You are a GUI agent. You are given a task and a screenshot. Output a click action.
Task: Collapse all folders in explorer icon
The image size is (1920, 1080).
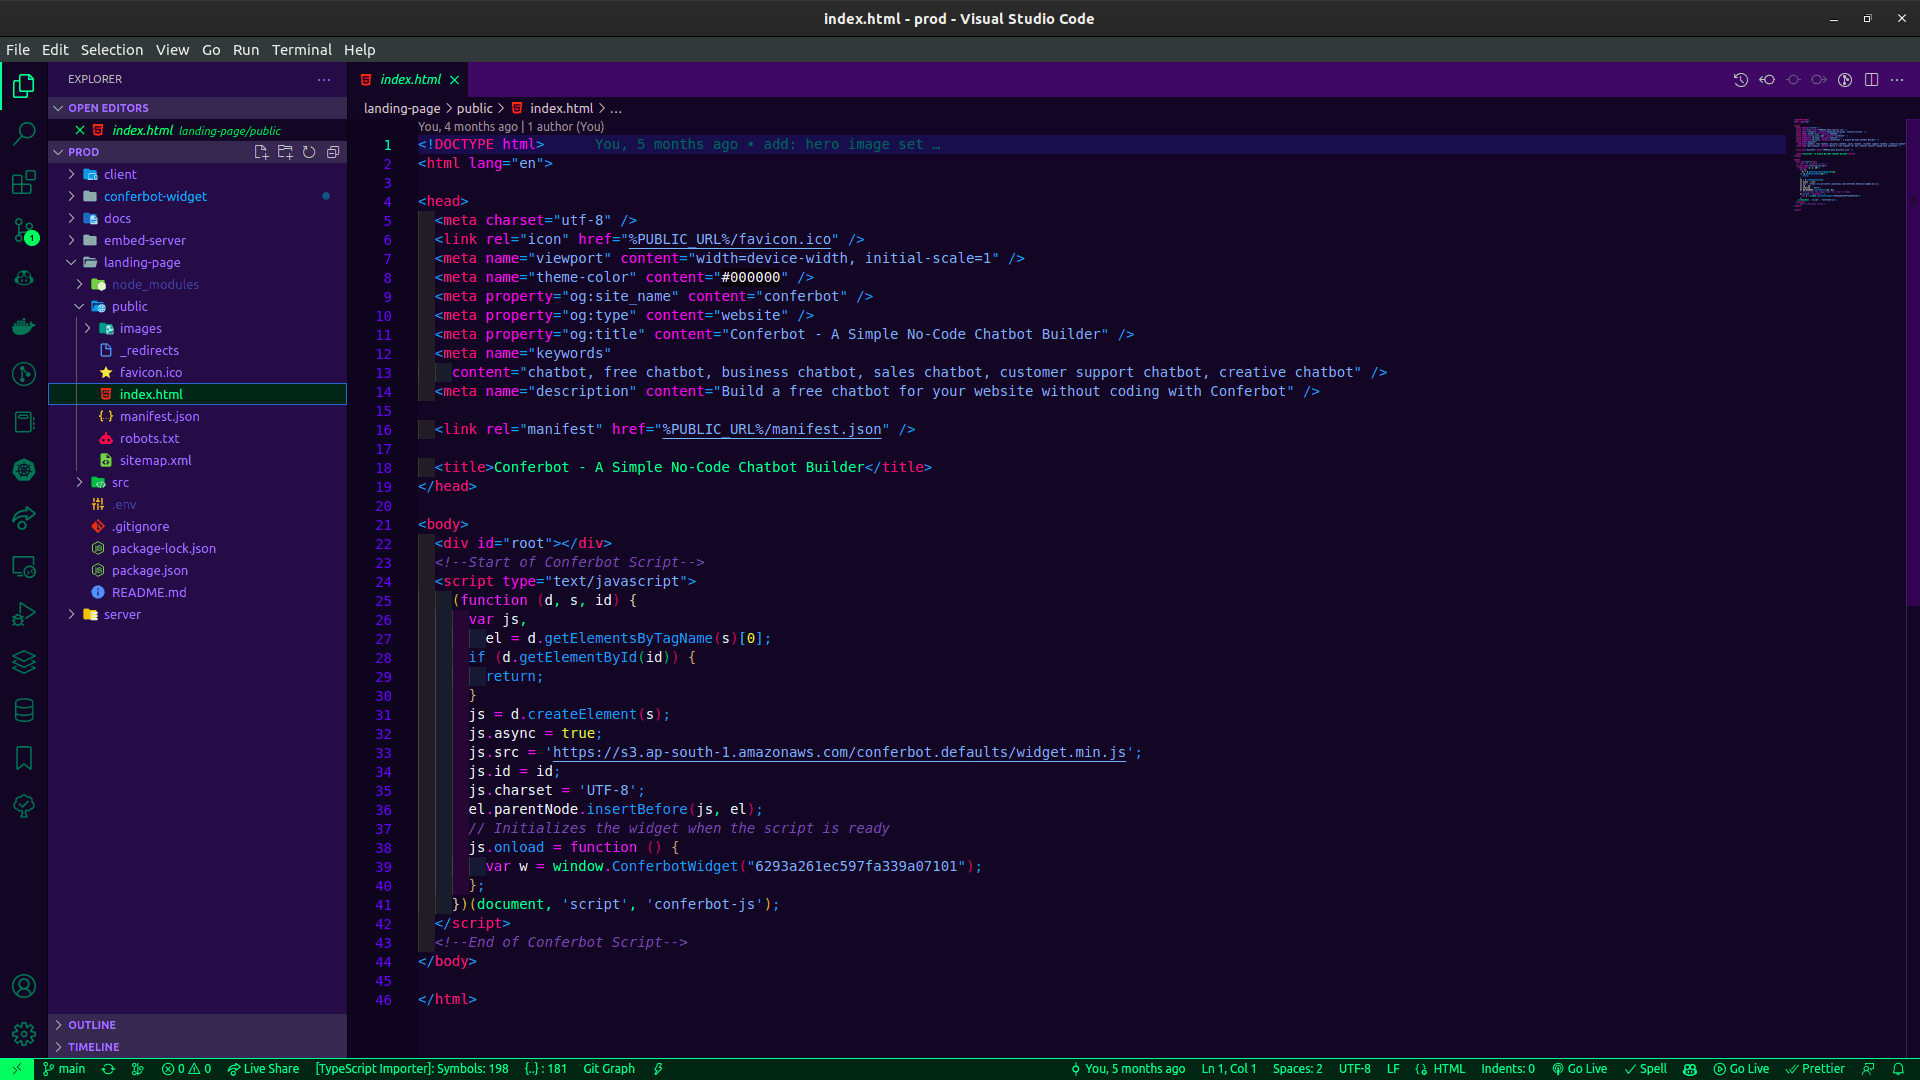point(333,152)
